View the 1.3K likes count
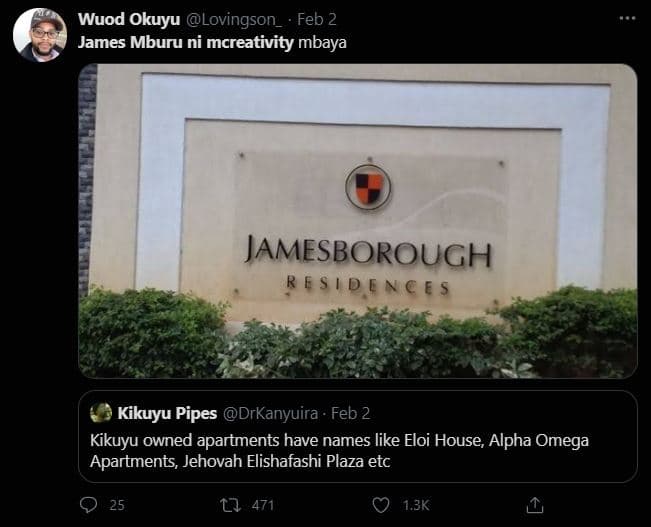651x527 pixels. [416, 505]
